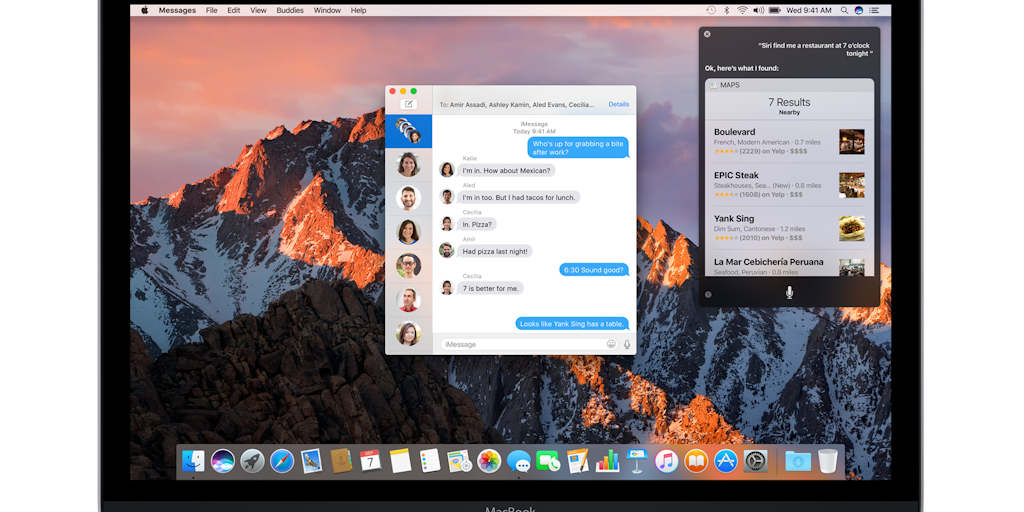Screen dimensions: 1024x512
Task: Open Downloads folder in Dock
Action: tap(798, 461)
